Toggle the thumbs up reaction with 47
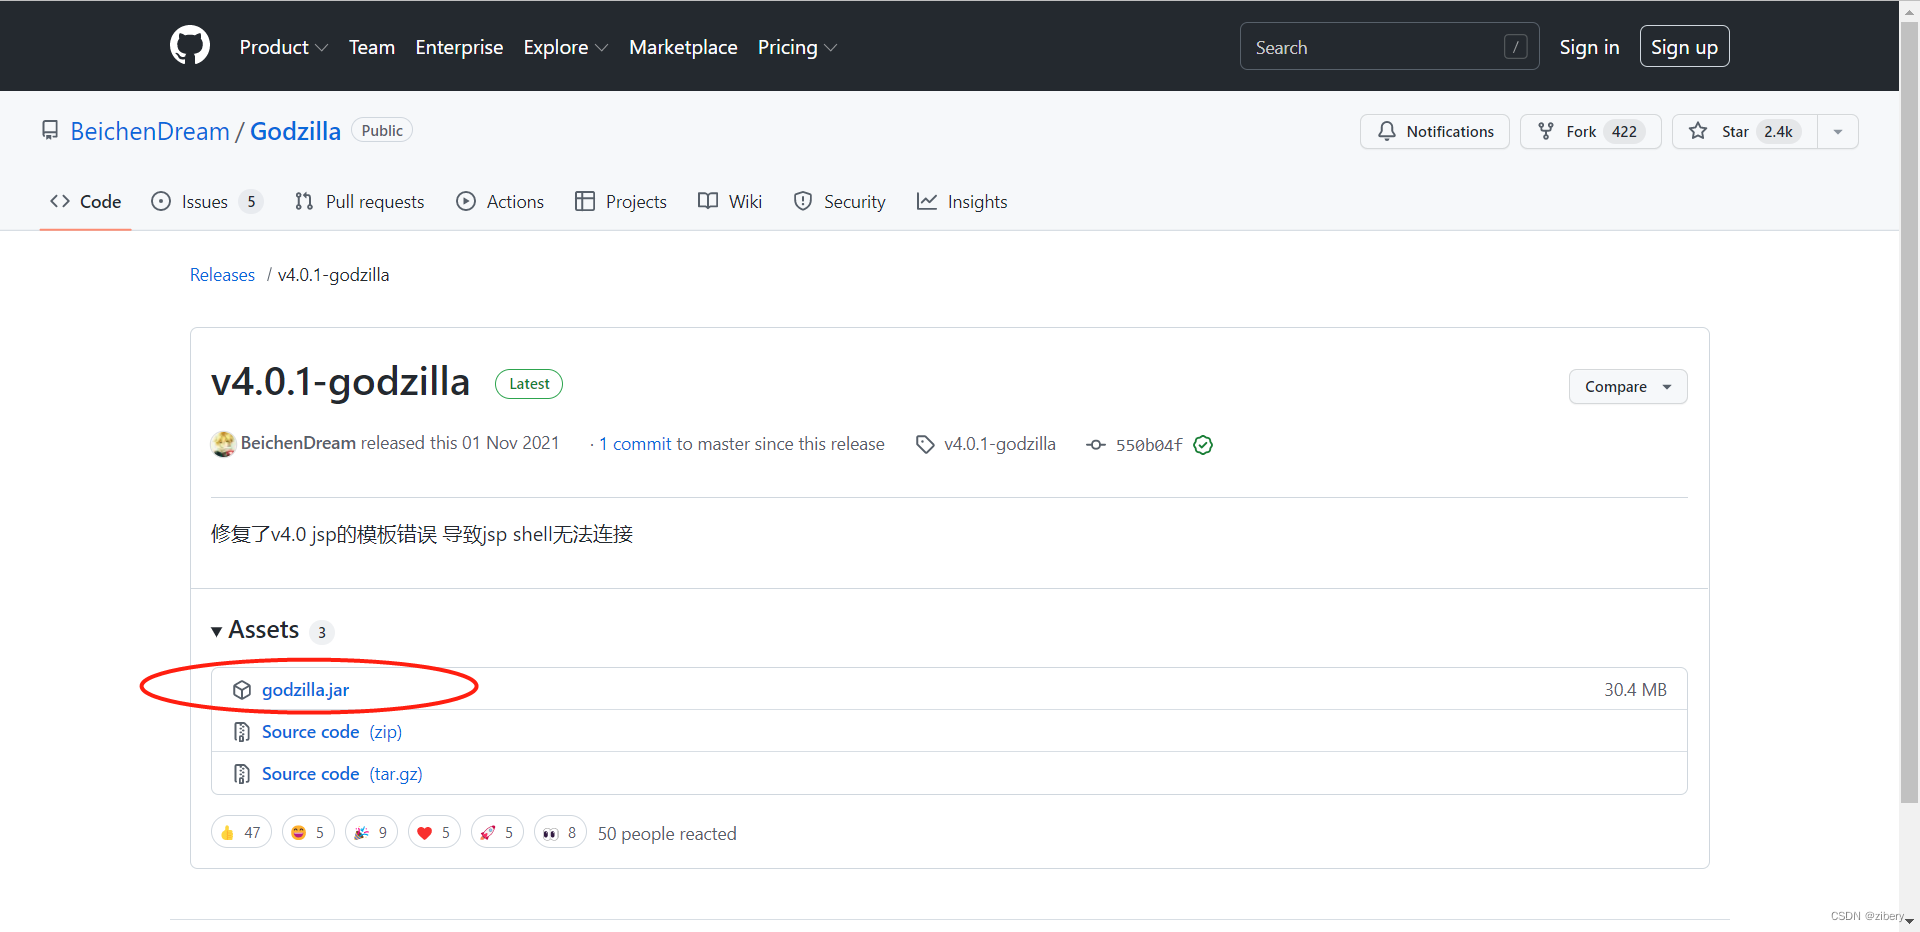 point(241,832)
